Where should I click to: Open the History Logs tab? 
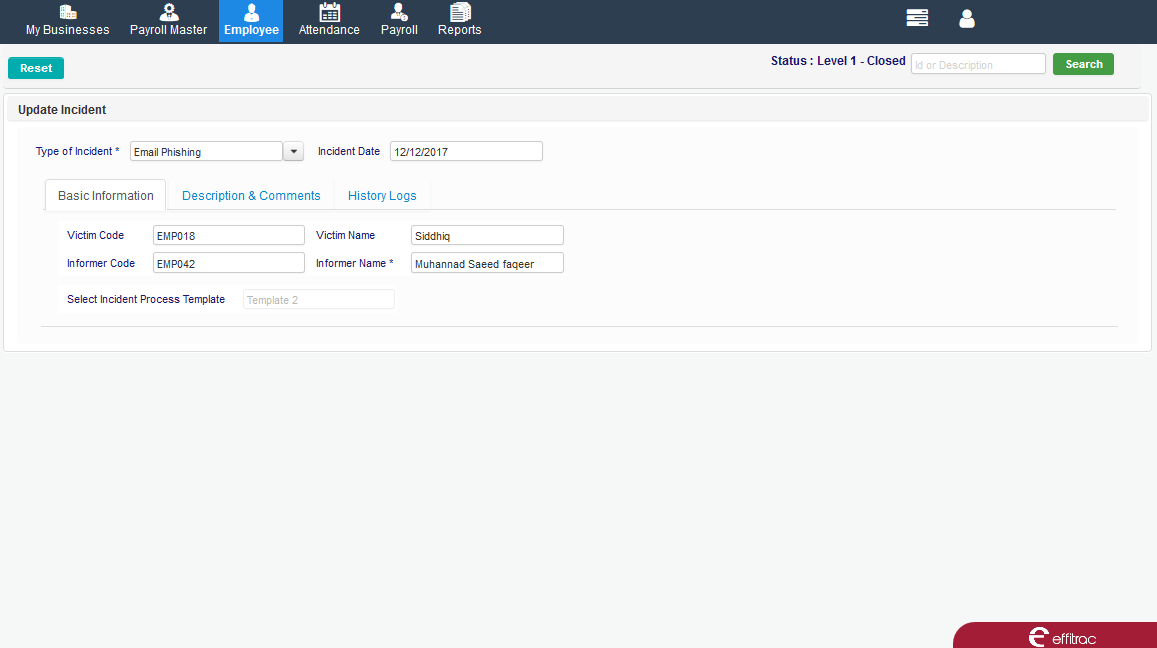(x=382, y=196)
